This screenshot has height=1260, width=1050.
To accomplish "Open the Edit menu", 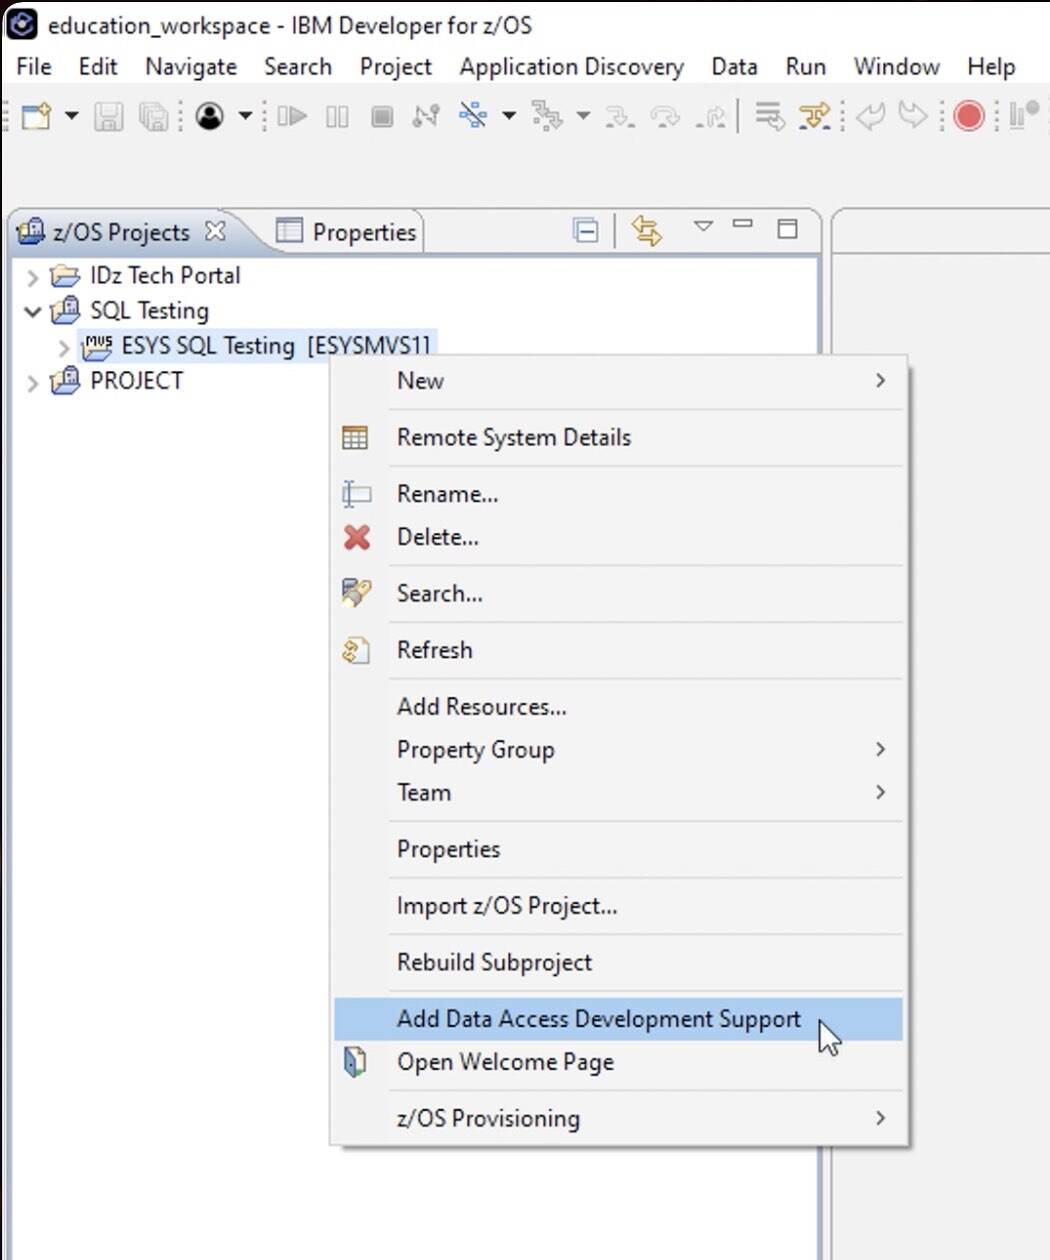I will pyautogui.click(x=98, y=66).
